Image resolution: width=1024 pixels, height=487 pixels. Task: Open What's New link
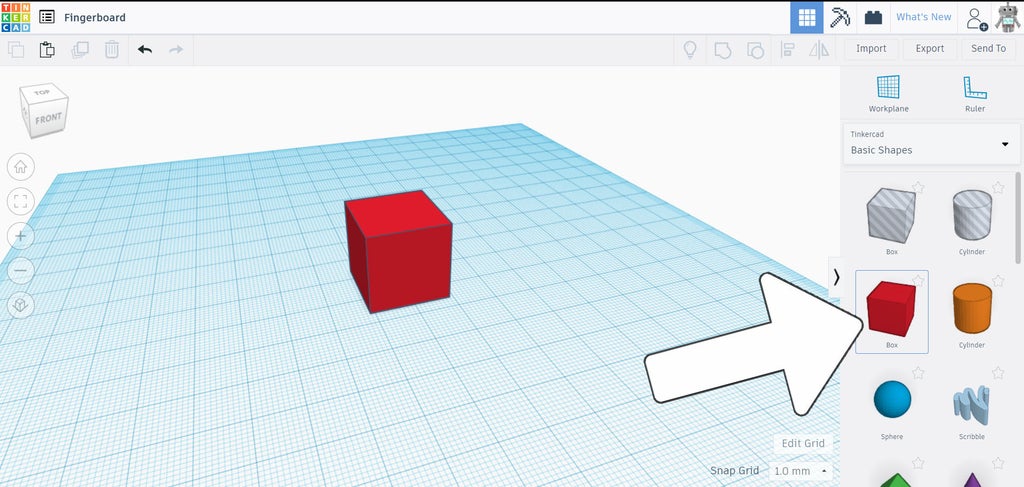point(923,17)
